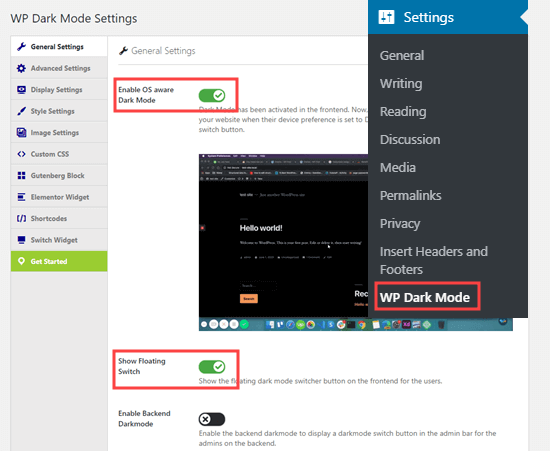This screenshot has height=451, width=550.
Task: Click the Switch Widget monitor icon
Action: click(x=21, y=240)
